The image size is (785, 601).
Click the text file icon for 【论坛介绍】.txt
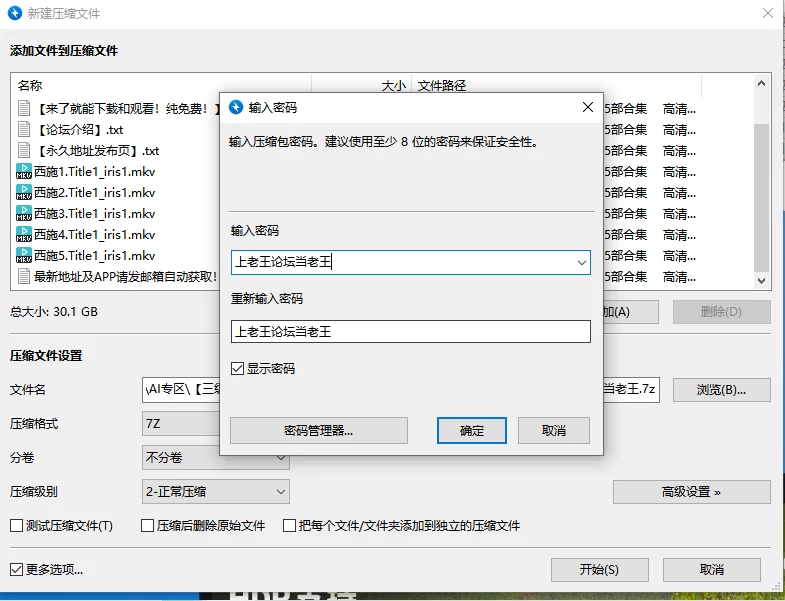[24, 129]
